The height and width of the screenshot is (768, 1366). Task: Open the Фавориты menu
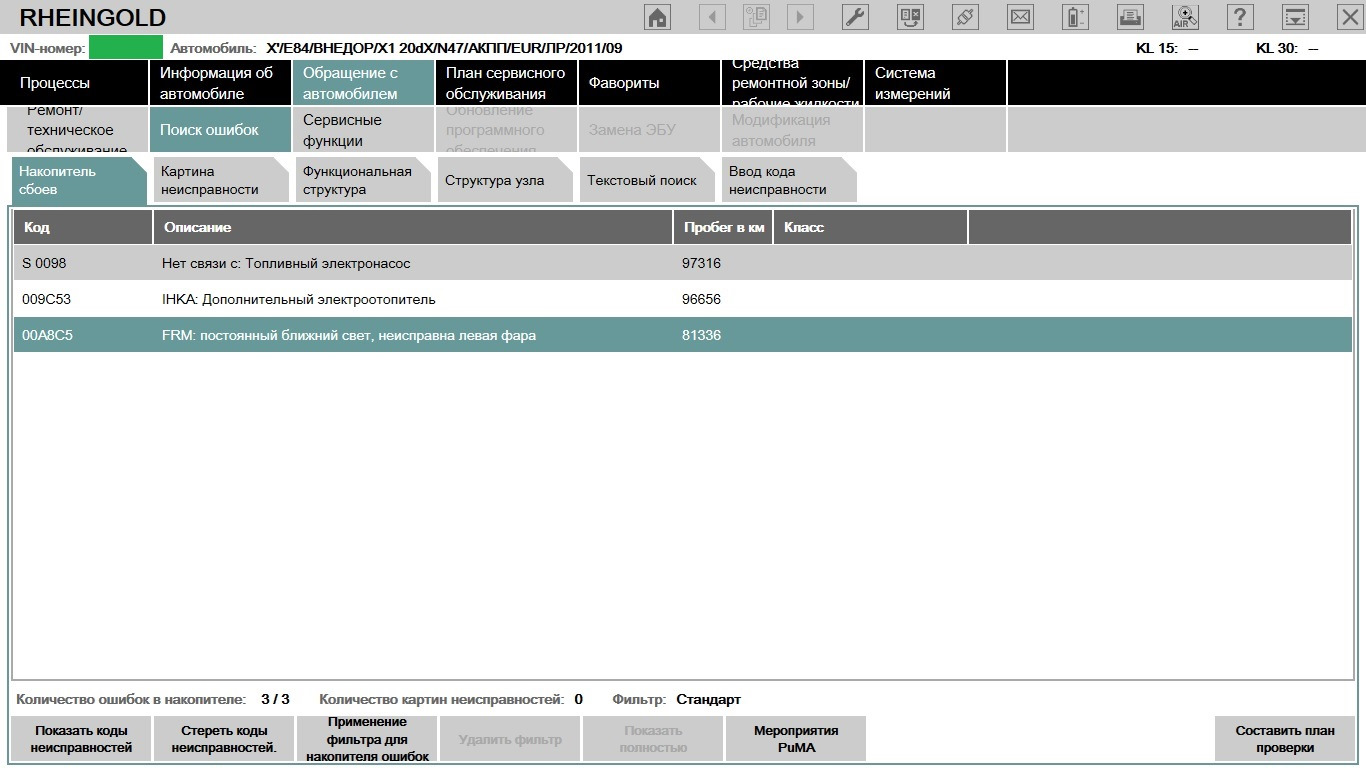[649, 83]
